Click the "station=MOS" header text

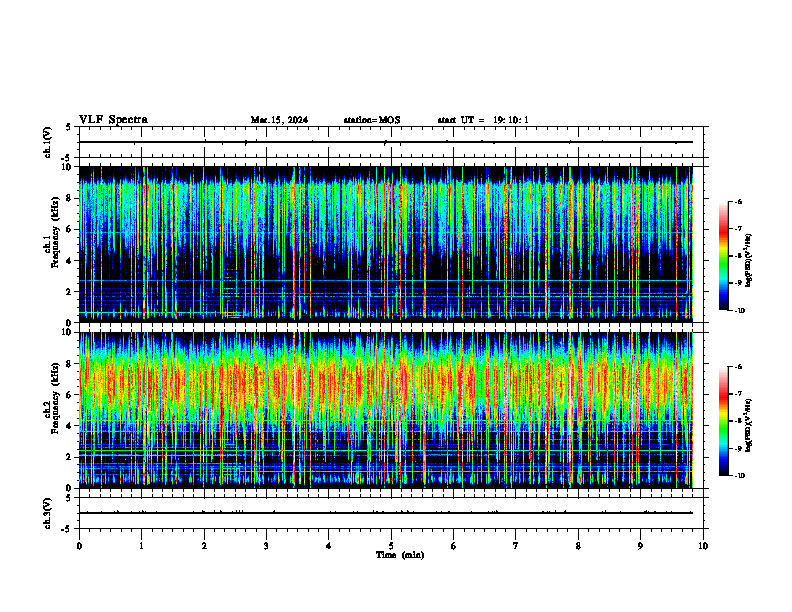[372, 120]
